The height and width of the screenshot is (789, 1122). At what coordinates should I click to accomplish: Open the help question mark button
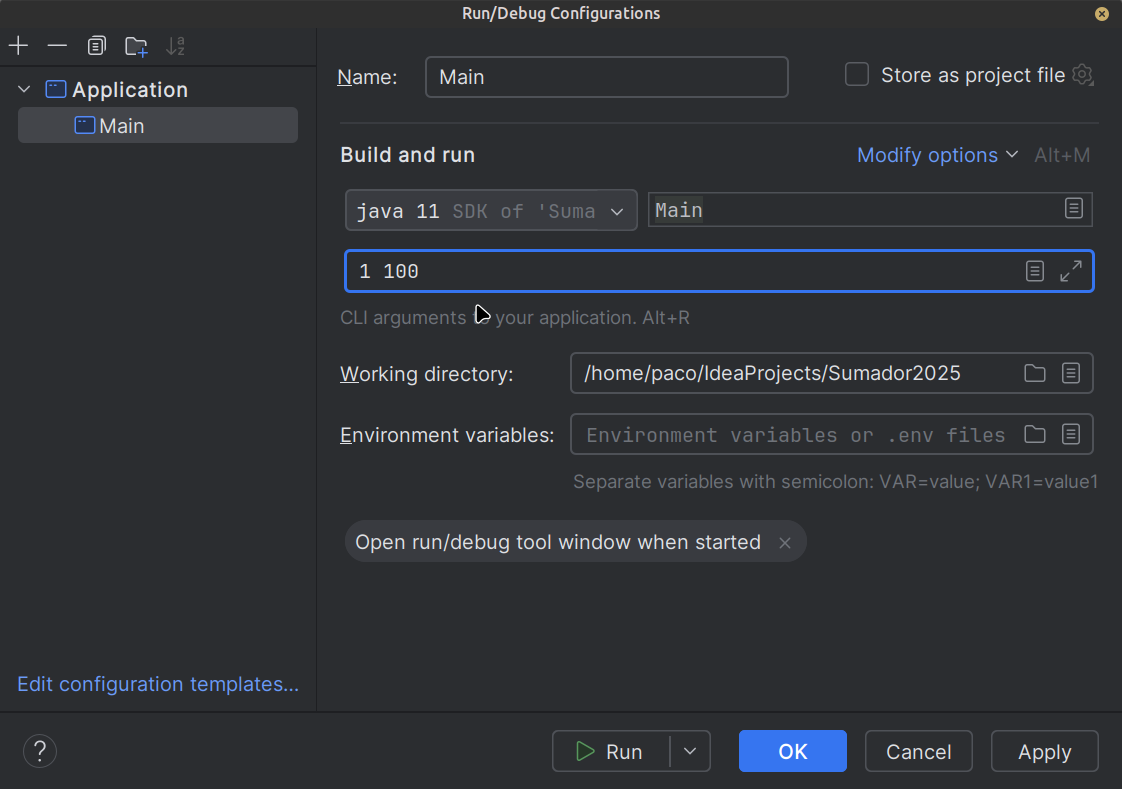coord(40,751)
